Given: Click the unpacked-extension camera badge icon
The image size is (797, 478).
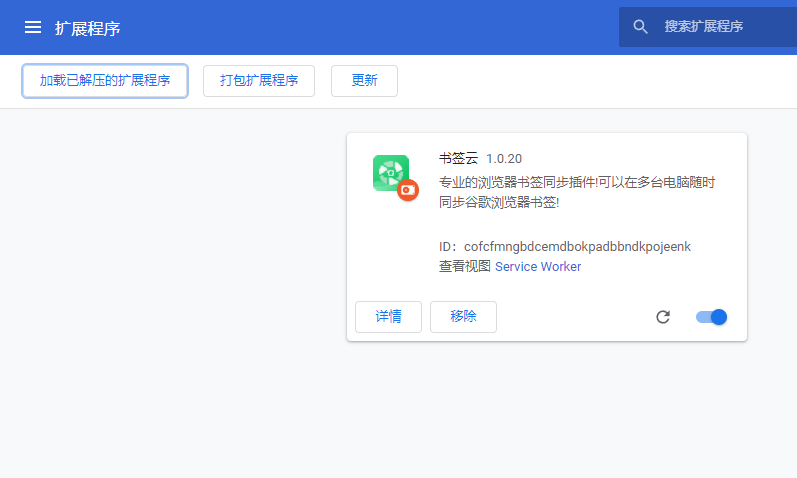Looking at the screenshot, I should pos(408,190).
